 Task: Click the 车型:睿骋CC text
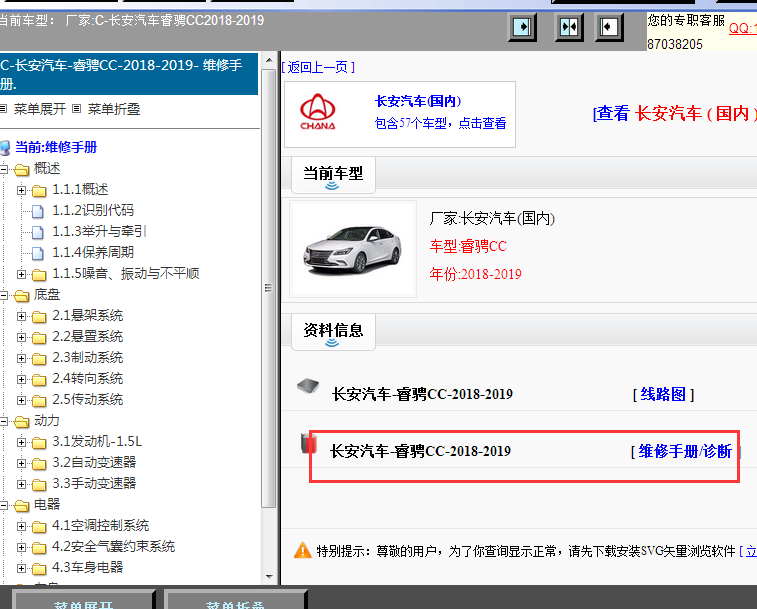(x=468, y=246)
